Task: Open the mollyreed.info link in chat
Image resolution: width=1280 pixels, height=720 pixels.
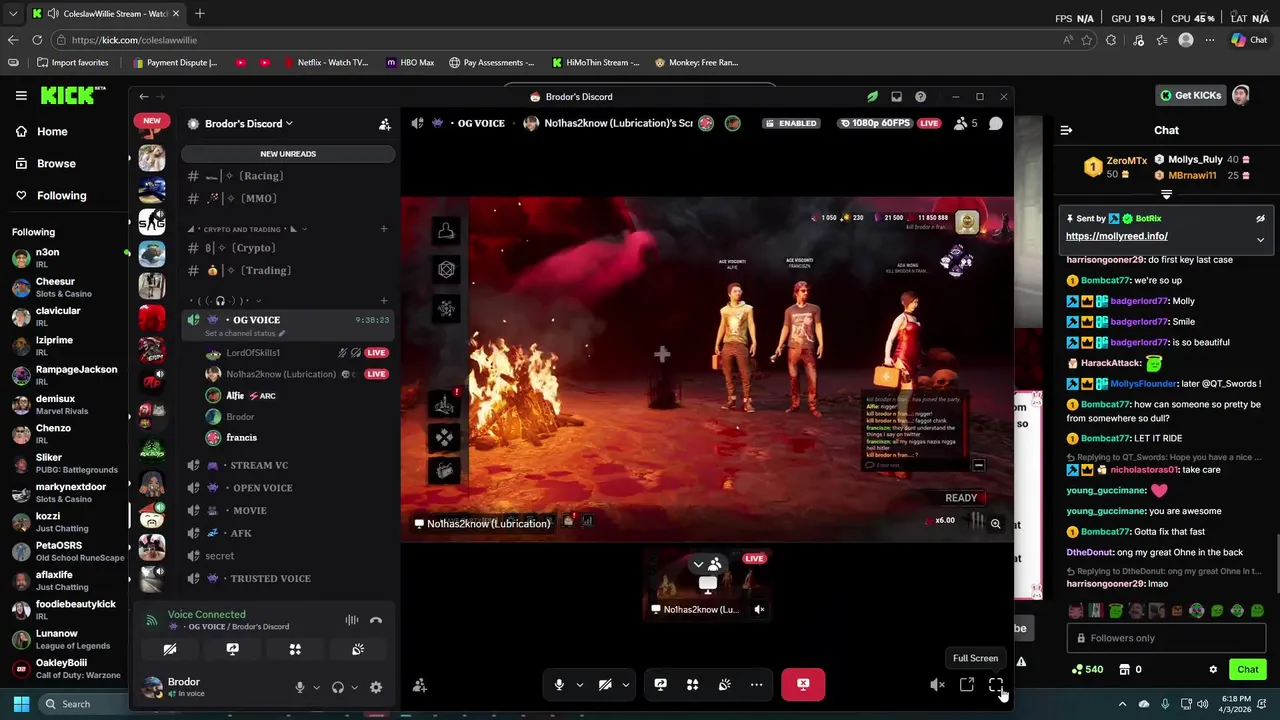Action: [x=1116, y=236]
